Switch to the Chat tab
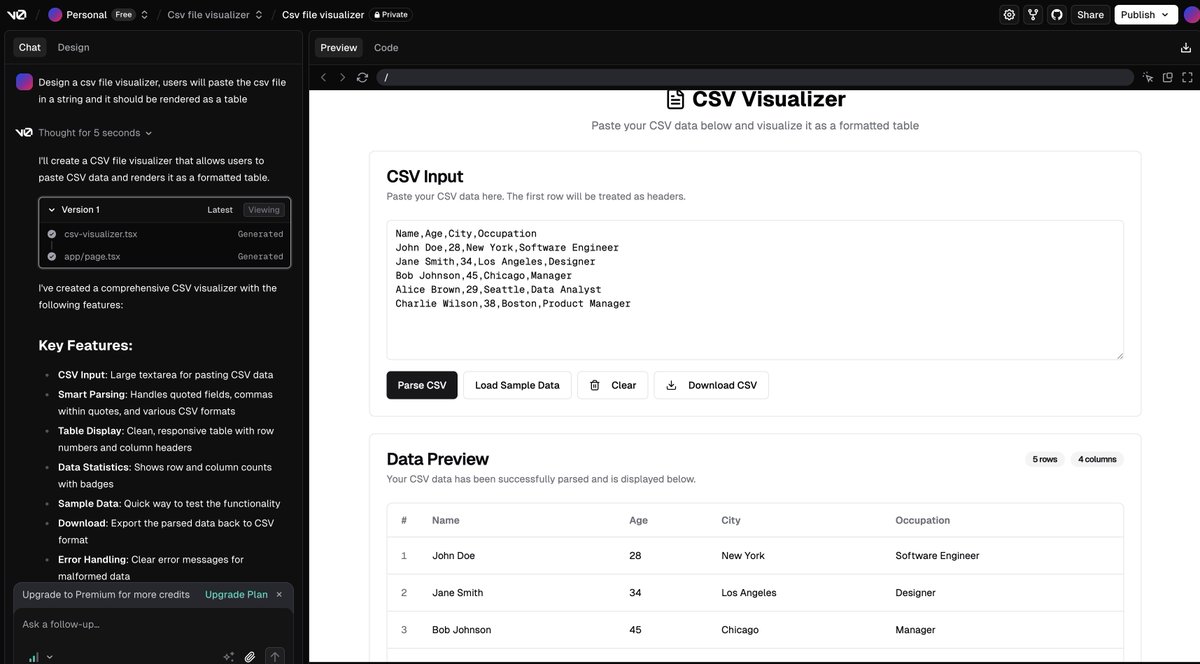Viewport: 1200px width, 664px height. [x=30, y=47]
